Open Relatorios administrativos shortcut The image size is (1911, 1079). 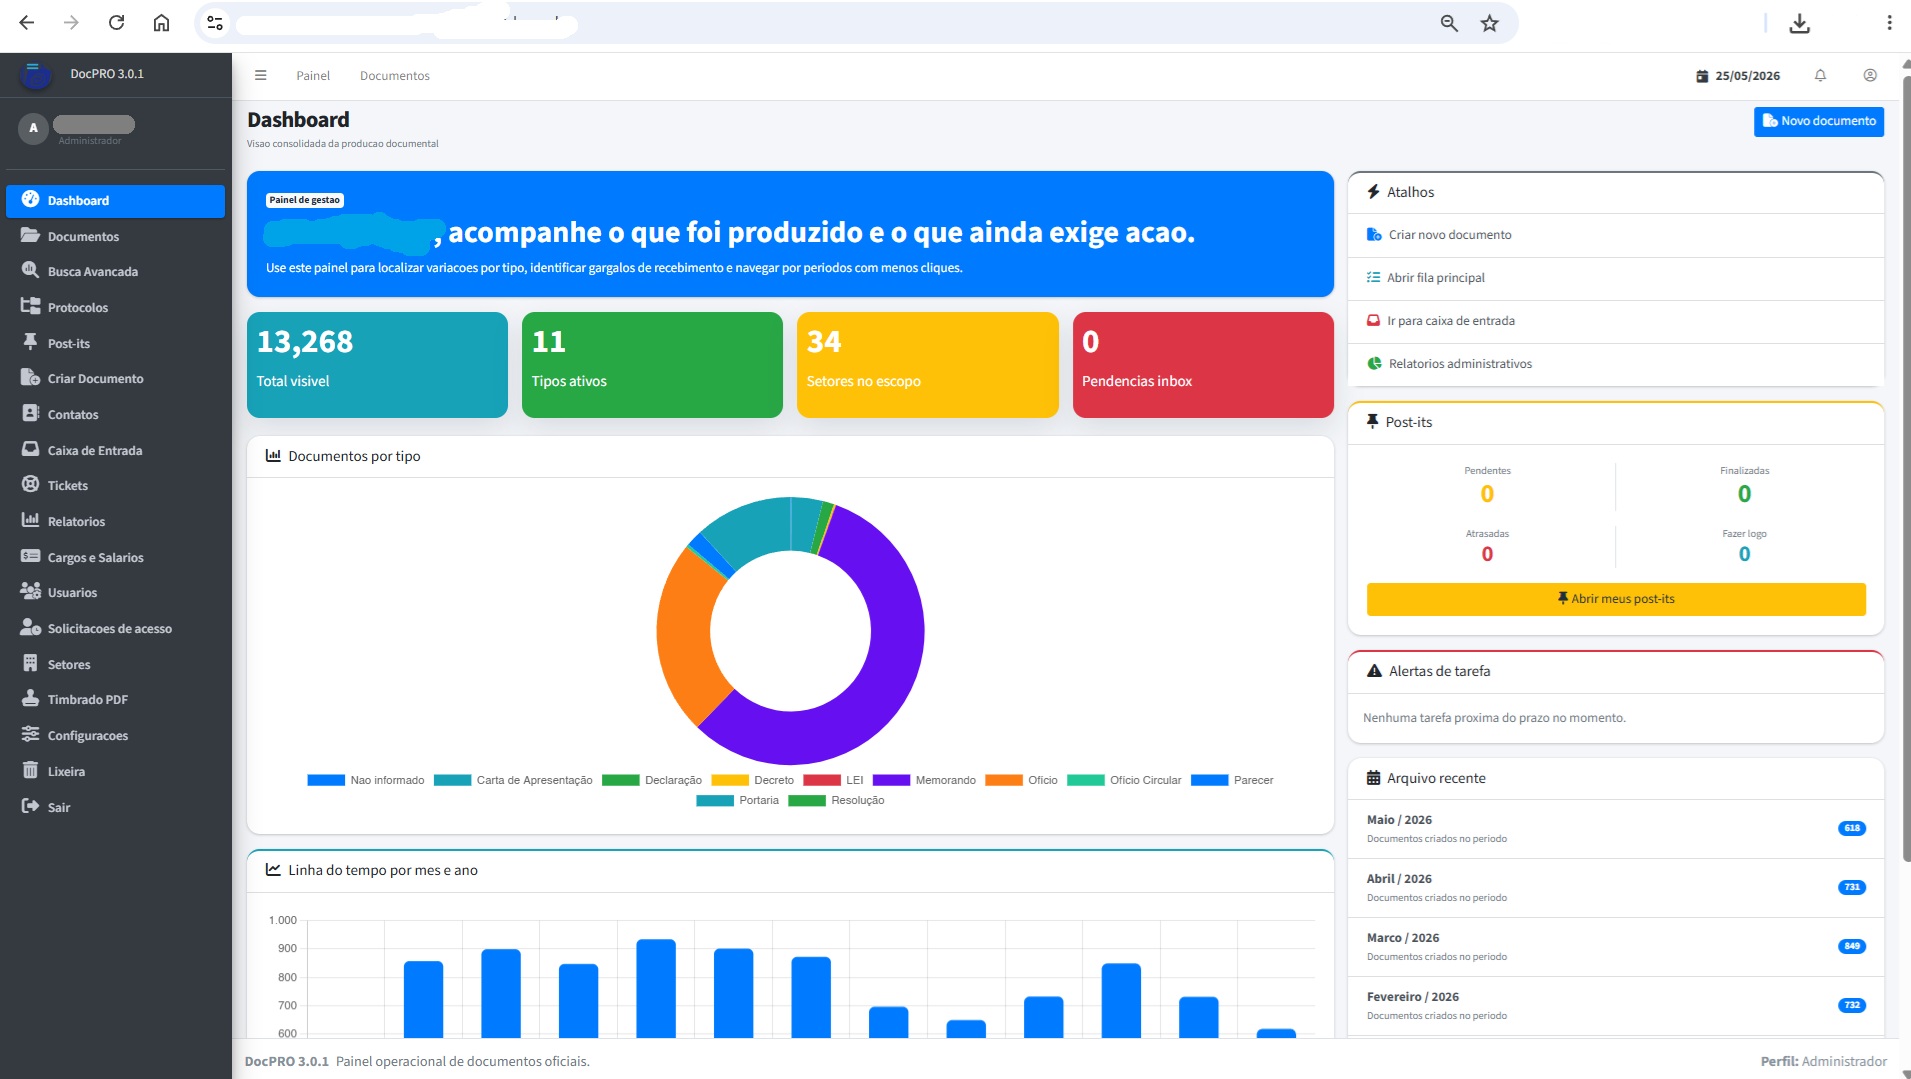[x=1615, y=363]
